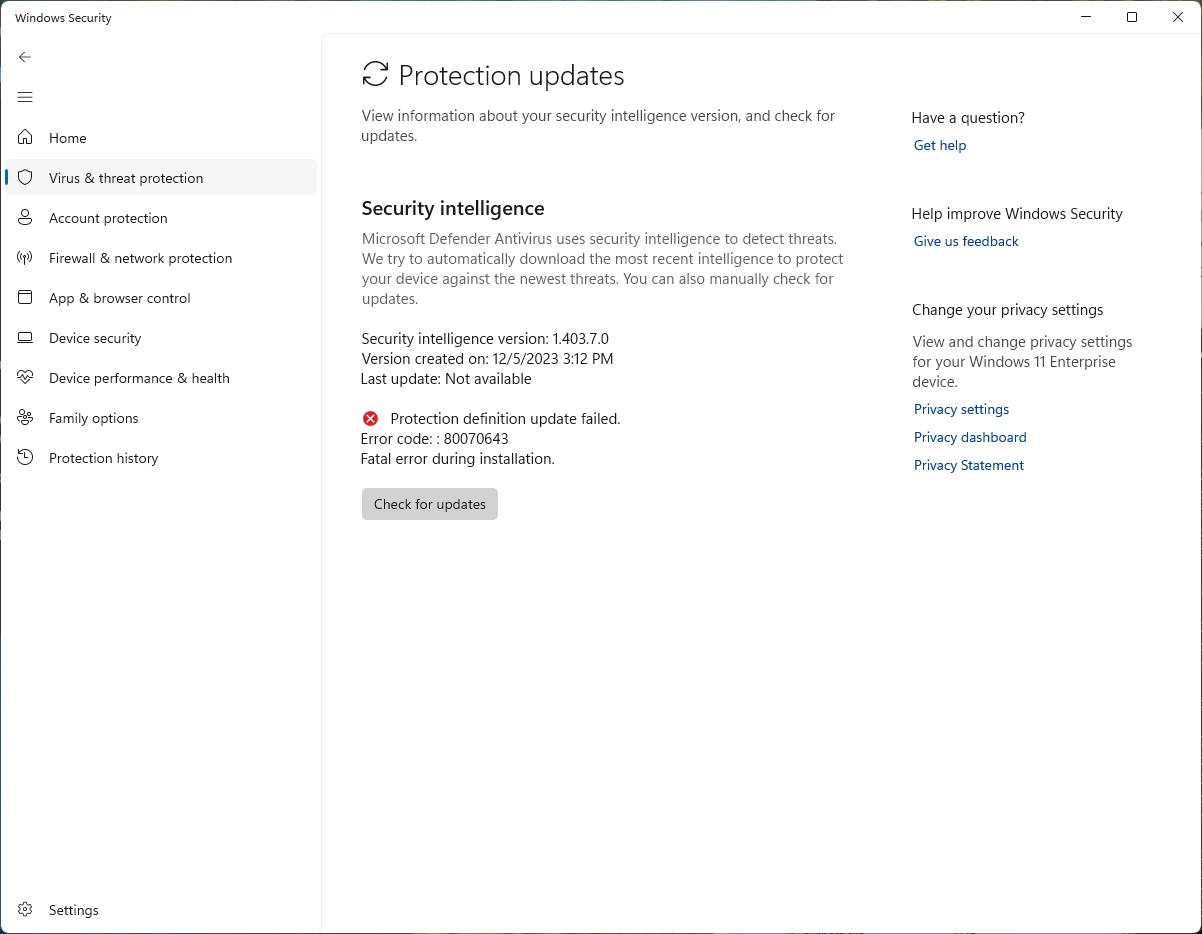Viewport: 1202px width, 934px height.
Task: Click the Device security laptop icon
Action: [26, 338]
